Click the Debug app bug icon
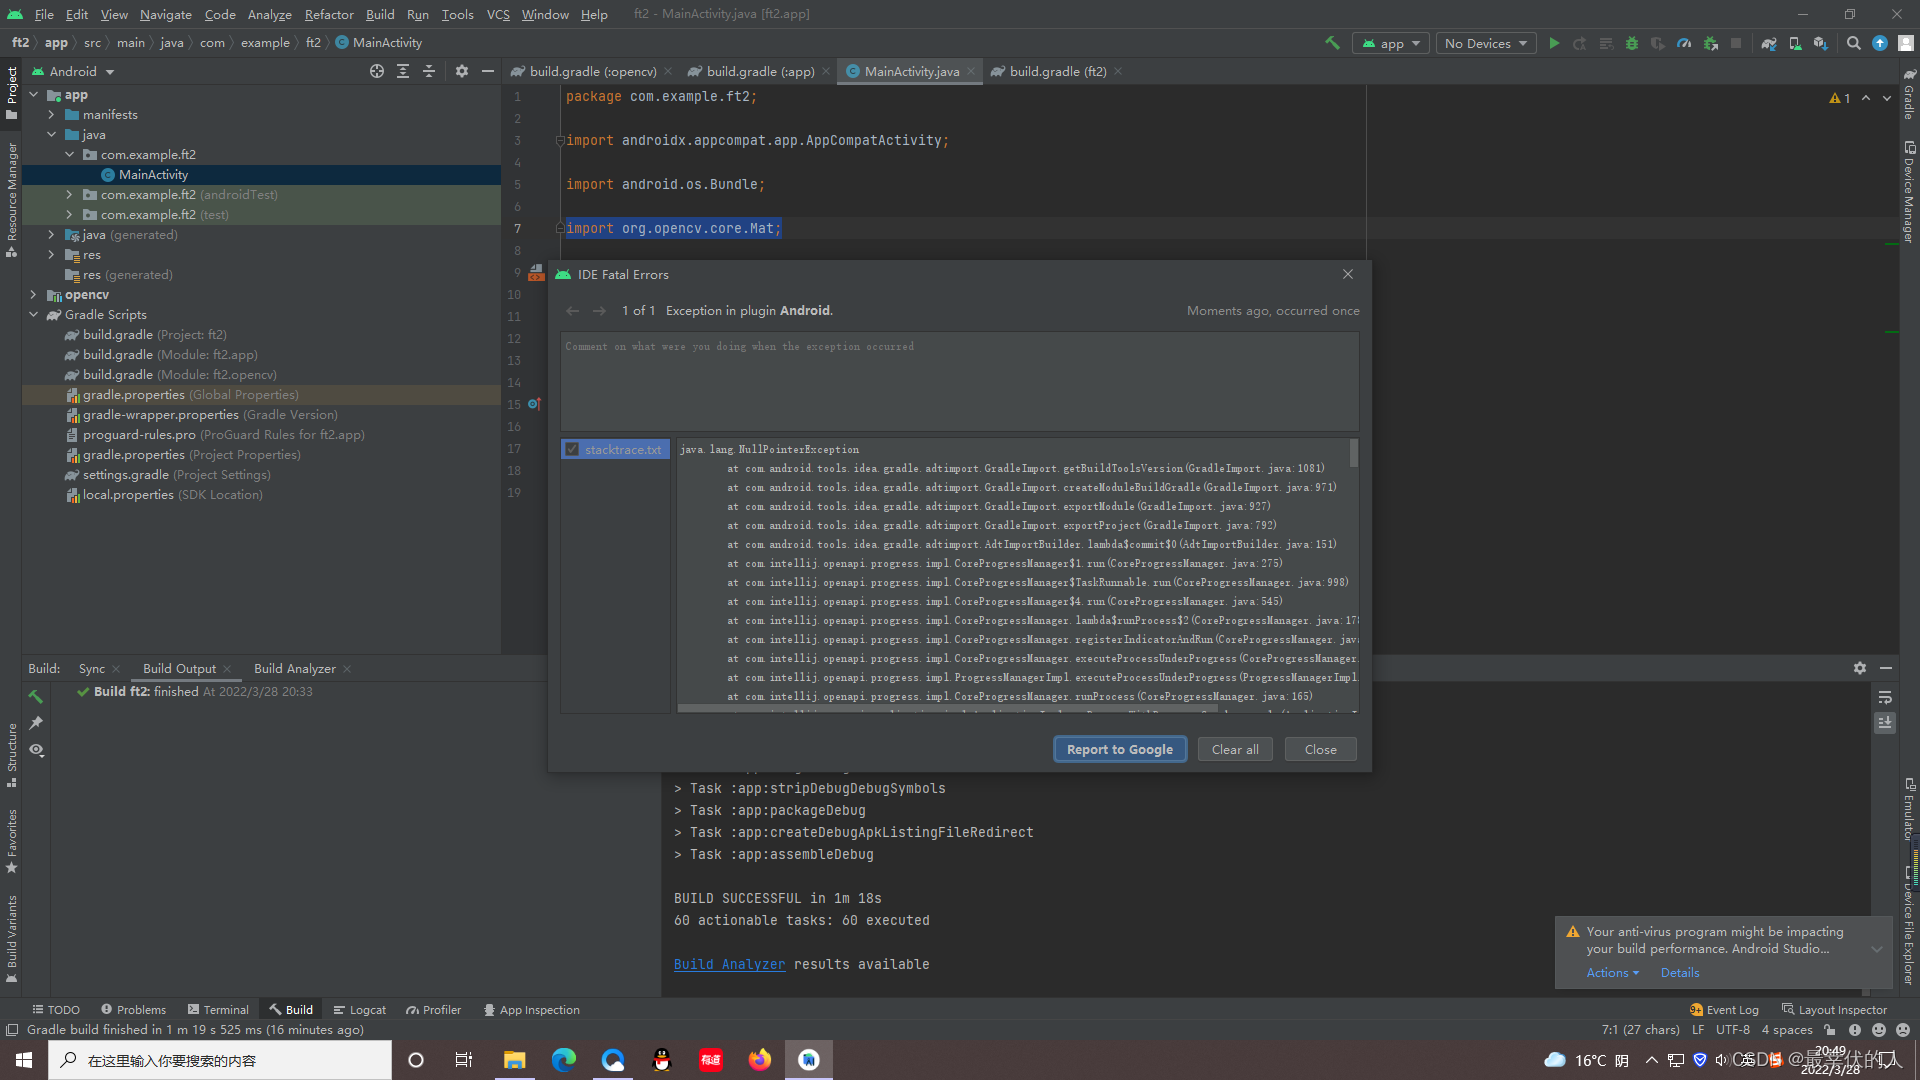The height and width of the screenshot is (1080, 1920). (1632, 43)
